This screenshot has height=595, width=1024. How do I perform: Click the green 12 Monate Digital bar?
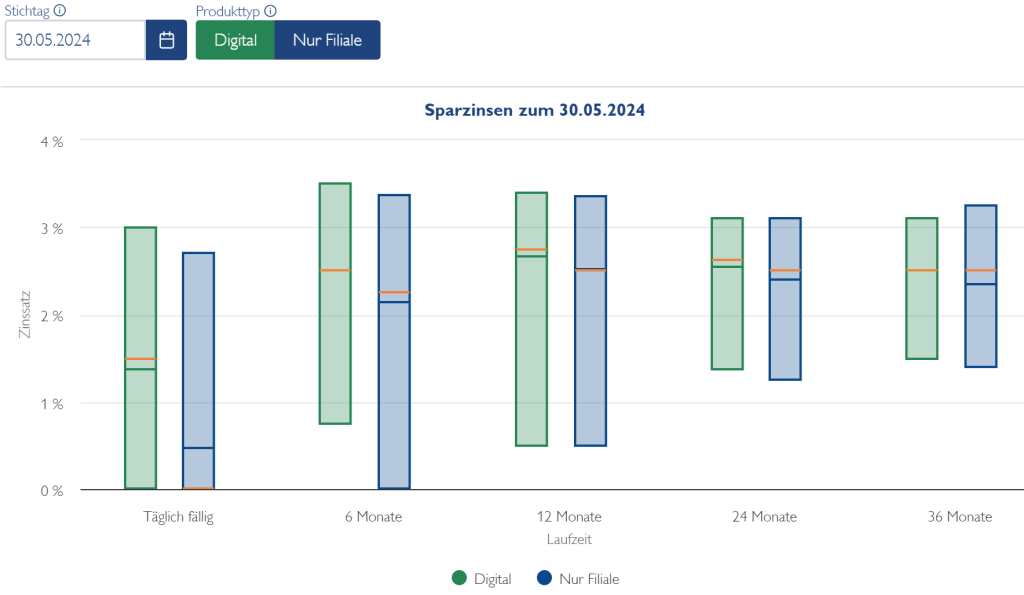click(x=531, y=350)
